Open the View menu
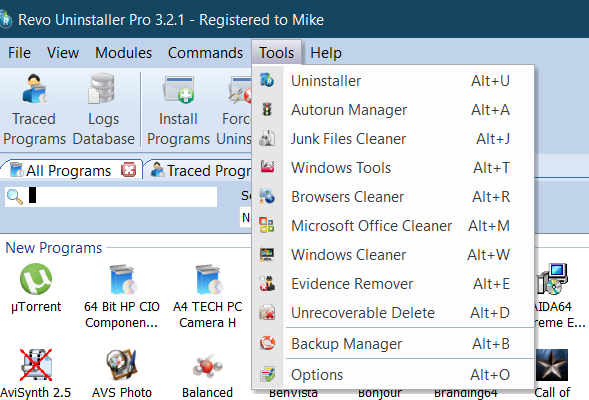The image size is (589, 400). click(63, 53)
